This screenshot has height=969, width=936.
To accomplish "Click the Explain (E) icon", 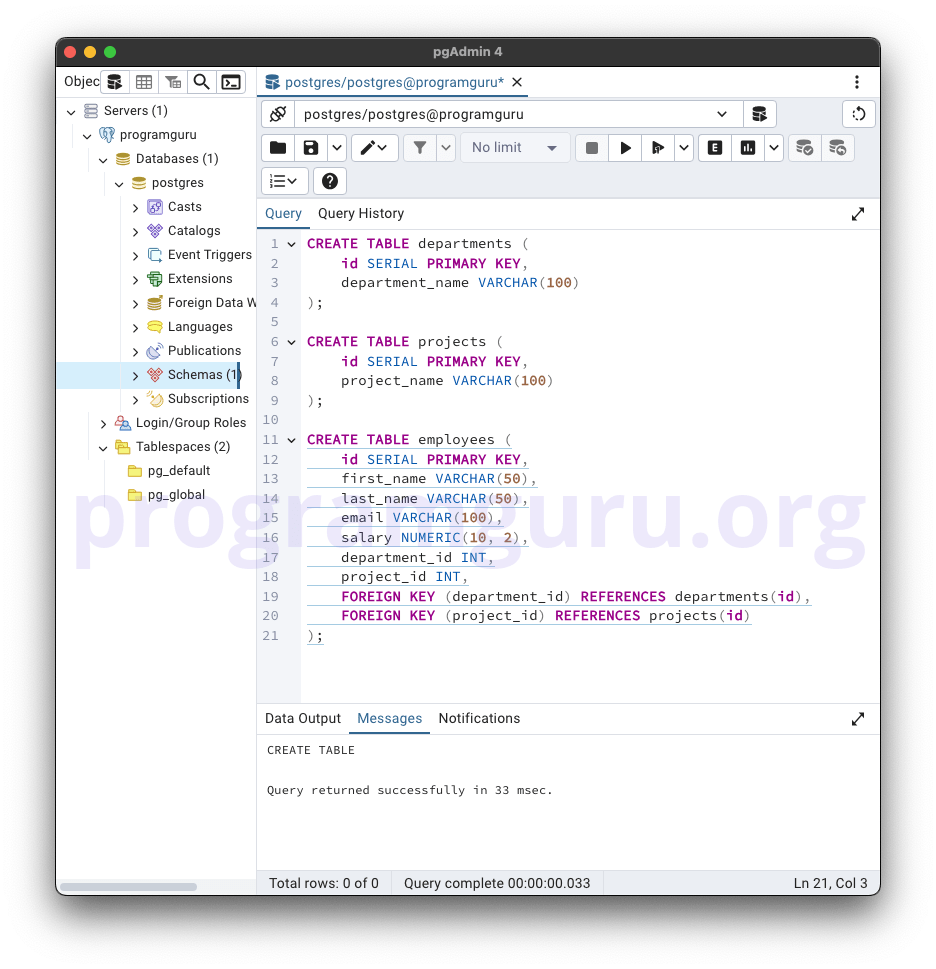I will point(715,148).
